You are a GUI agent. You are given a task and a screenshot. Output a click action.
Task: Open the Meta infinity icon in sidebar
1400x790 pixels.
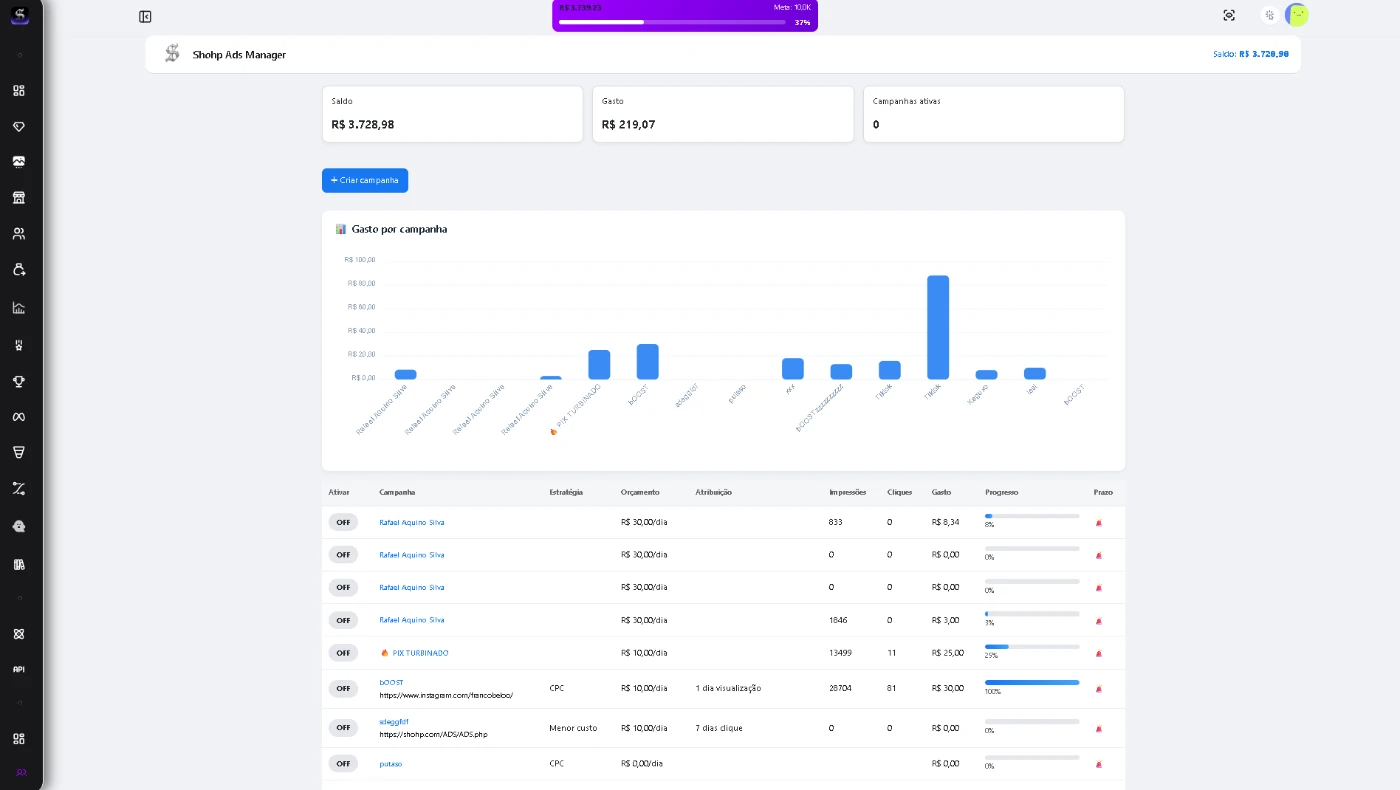click(18, 417)
